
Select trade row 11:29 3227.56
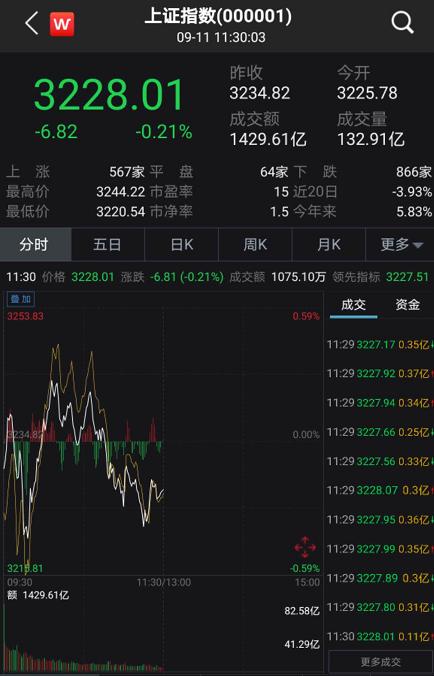[379, 461]
